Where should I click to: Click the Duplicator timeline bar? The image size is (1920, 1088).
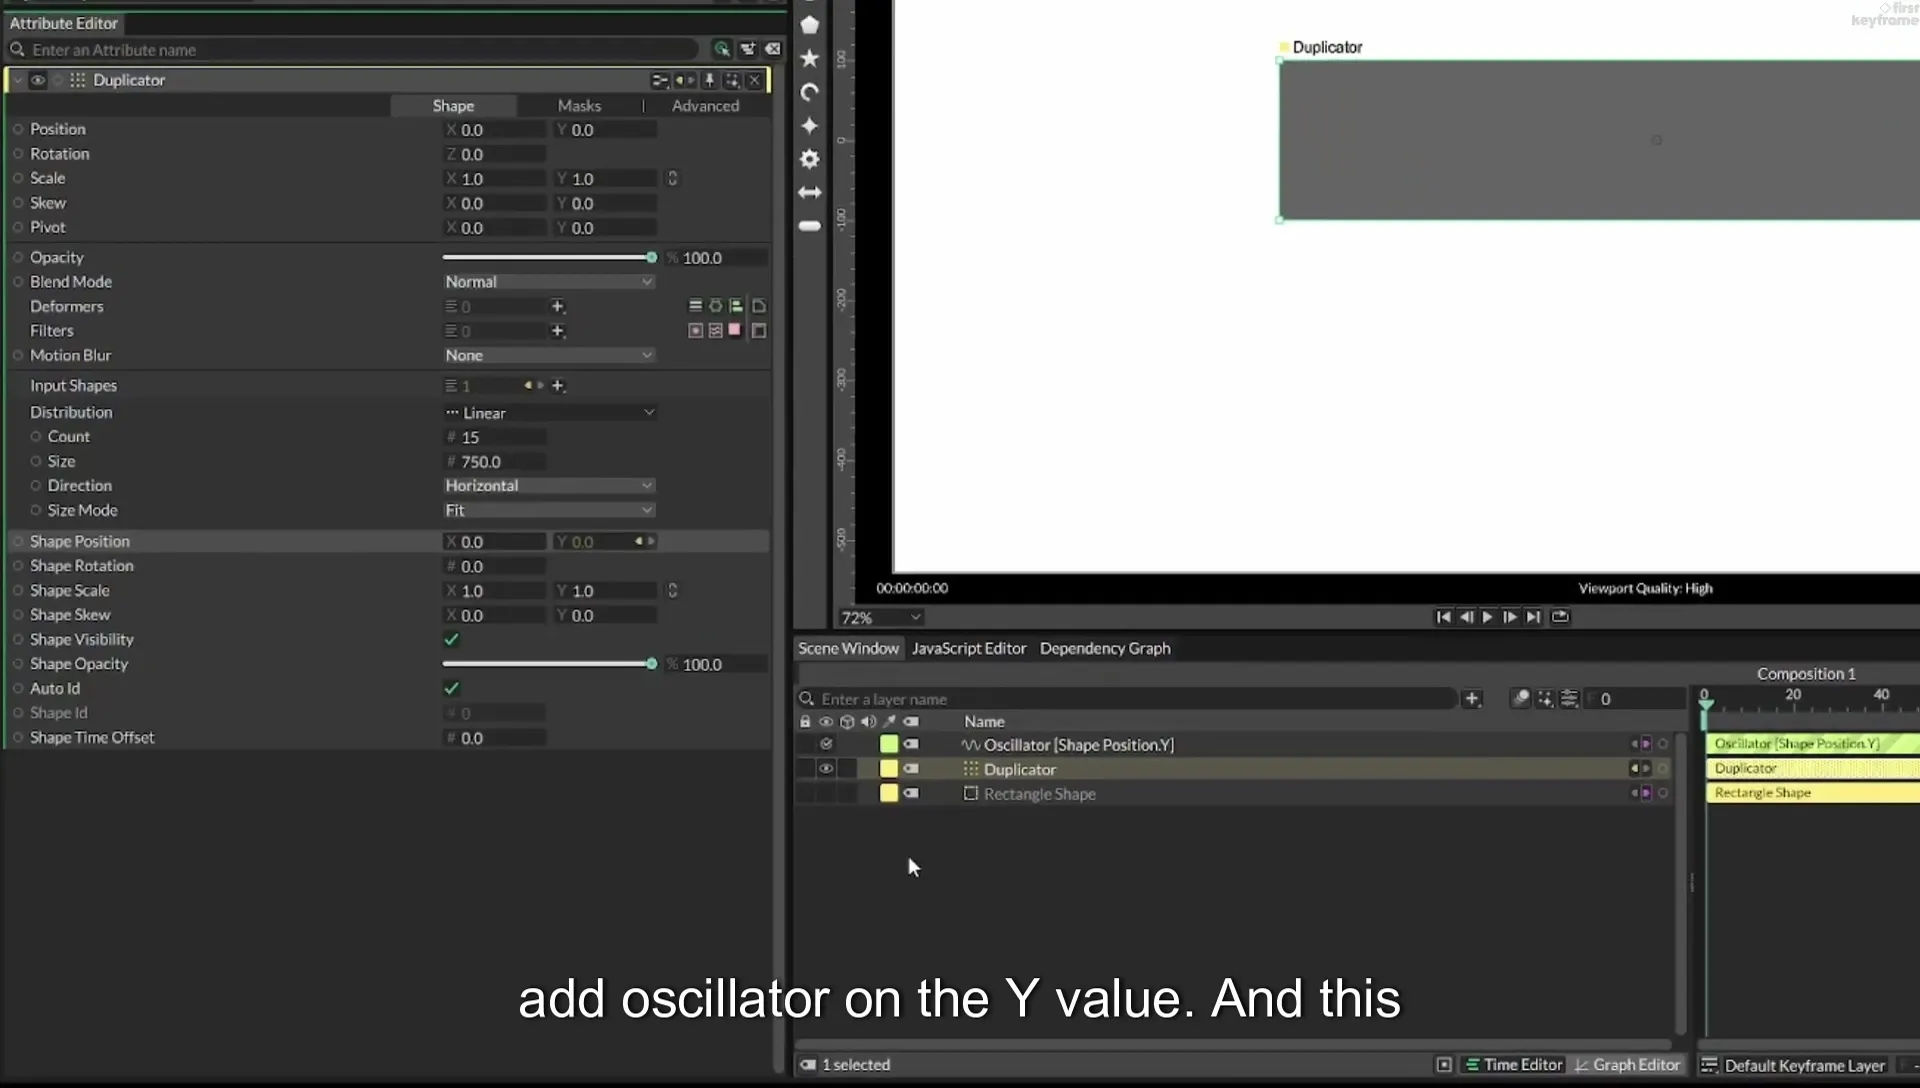(1813, 769)
